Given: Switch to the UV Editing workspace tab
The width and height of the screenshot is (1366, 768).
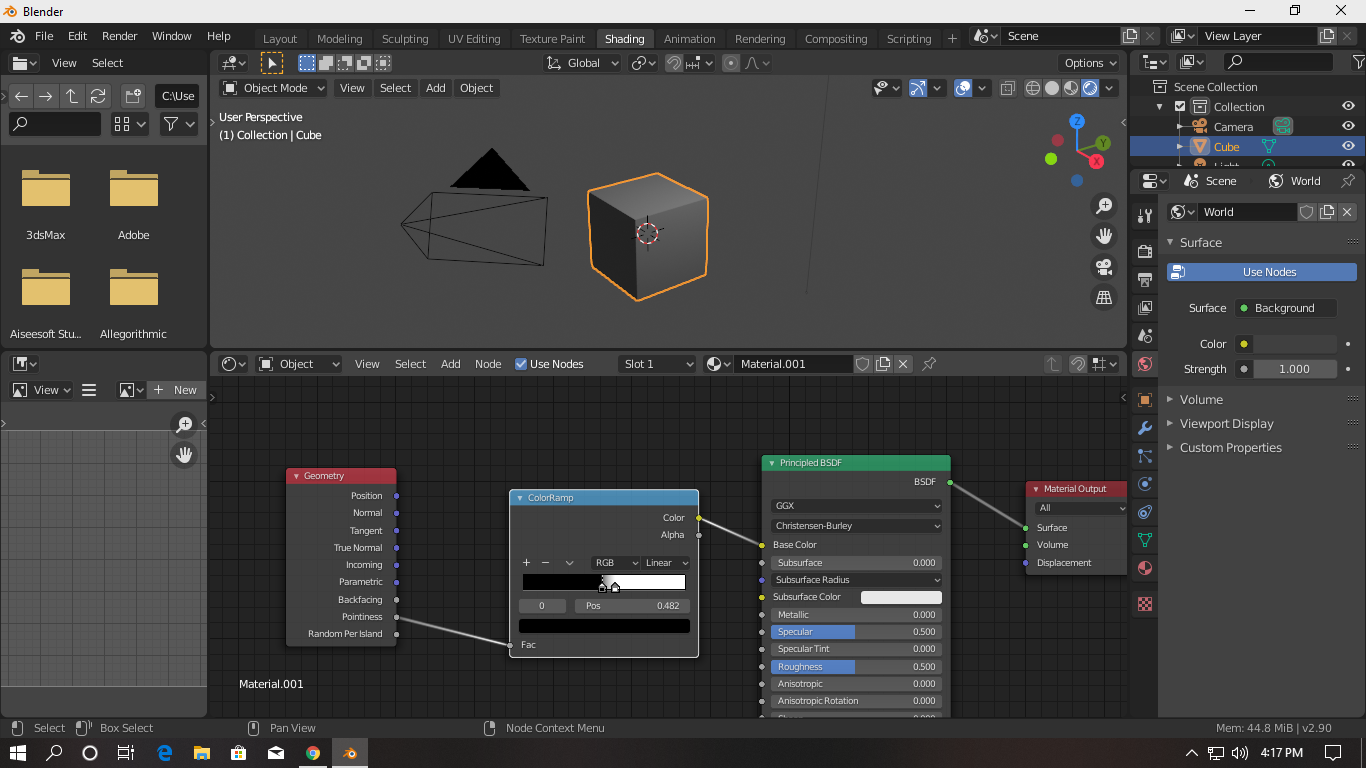Looking at the screenshot, I should [x=474, y=39].
